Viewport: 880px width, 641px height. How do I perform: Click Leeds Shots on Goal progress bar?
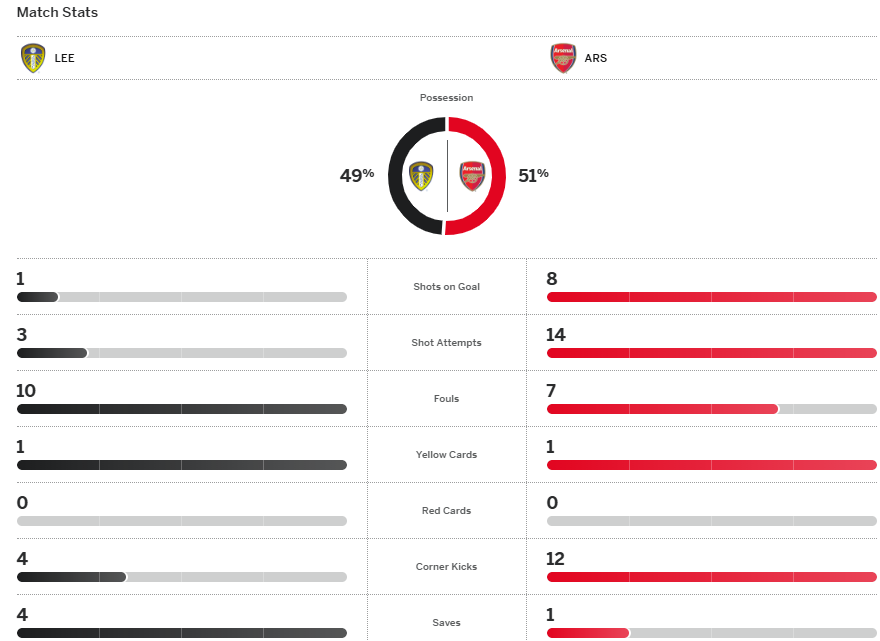click(x=180, y=297)
